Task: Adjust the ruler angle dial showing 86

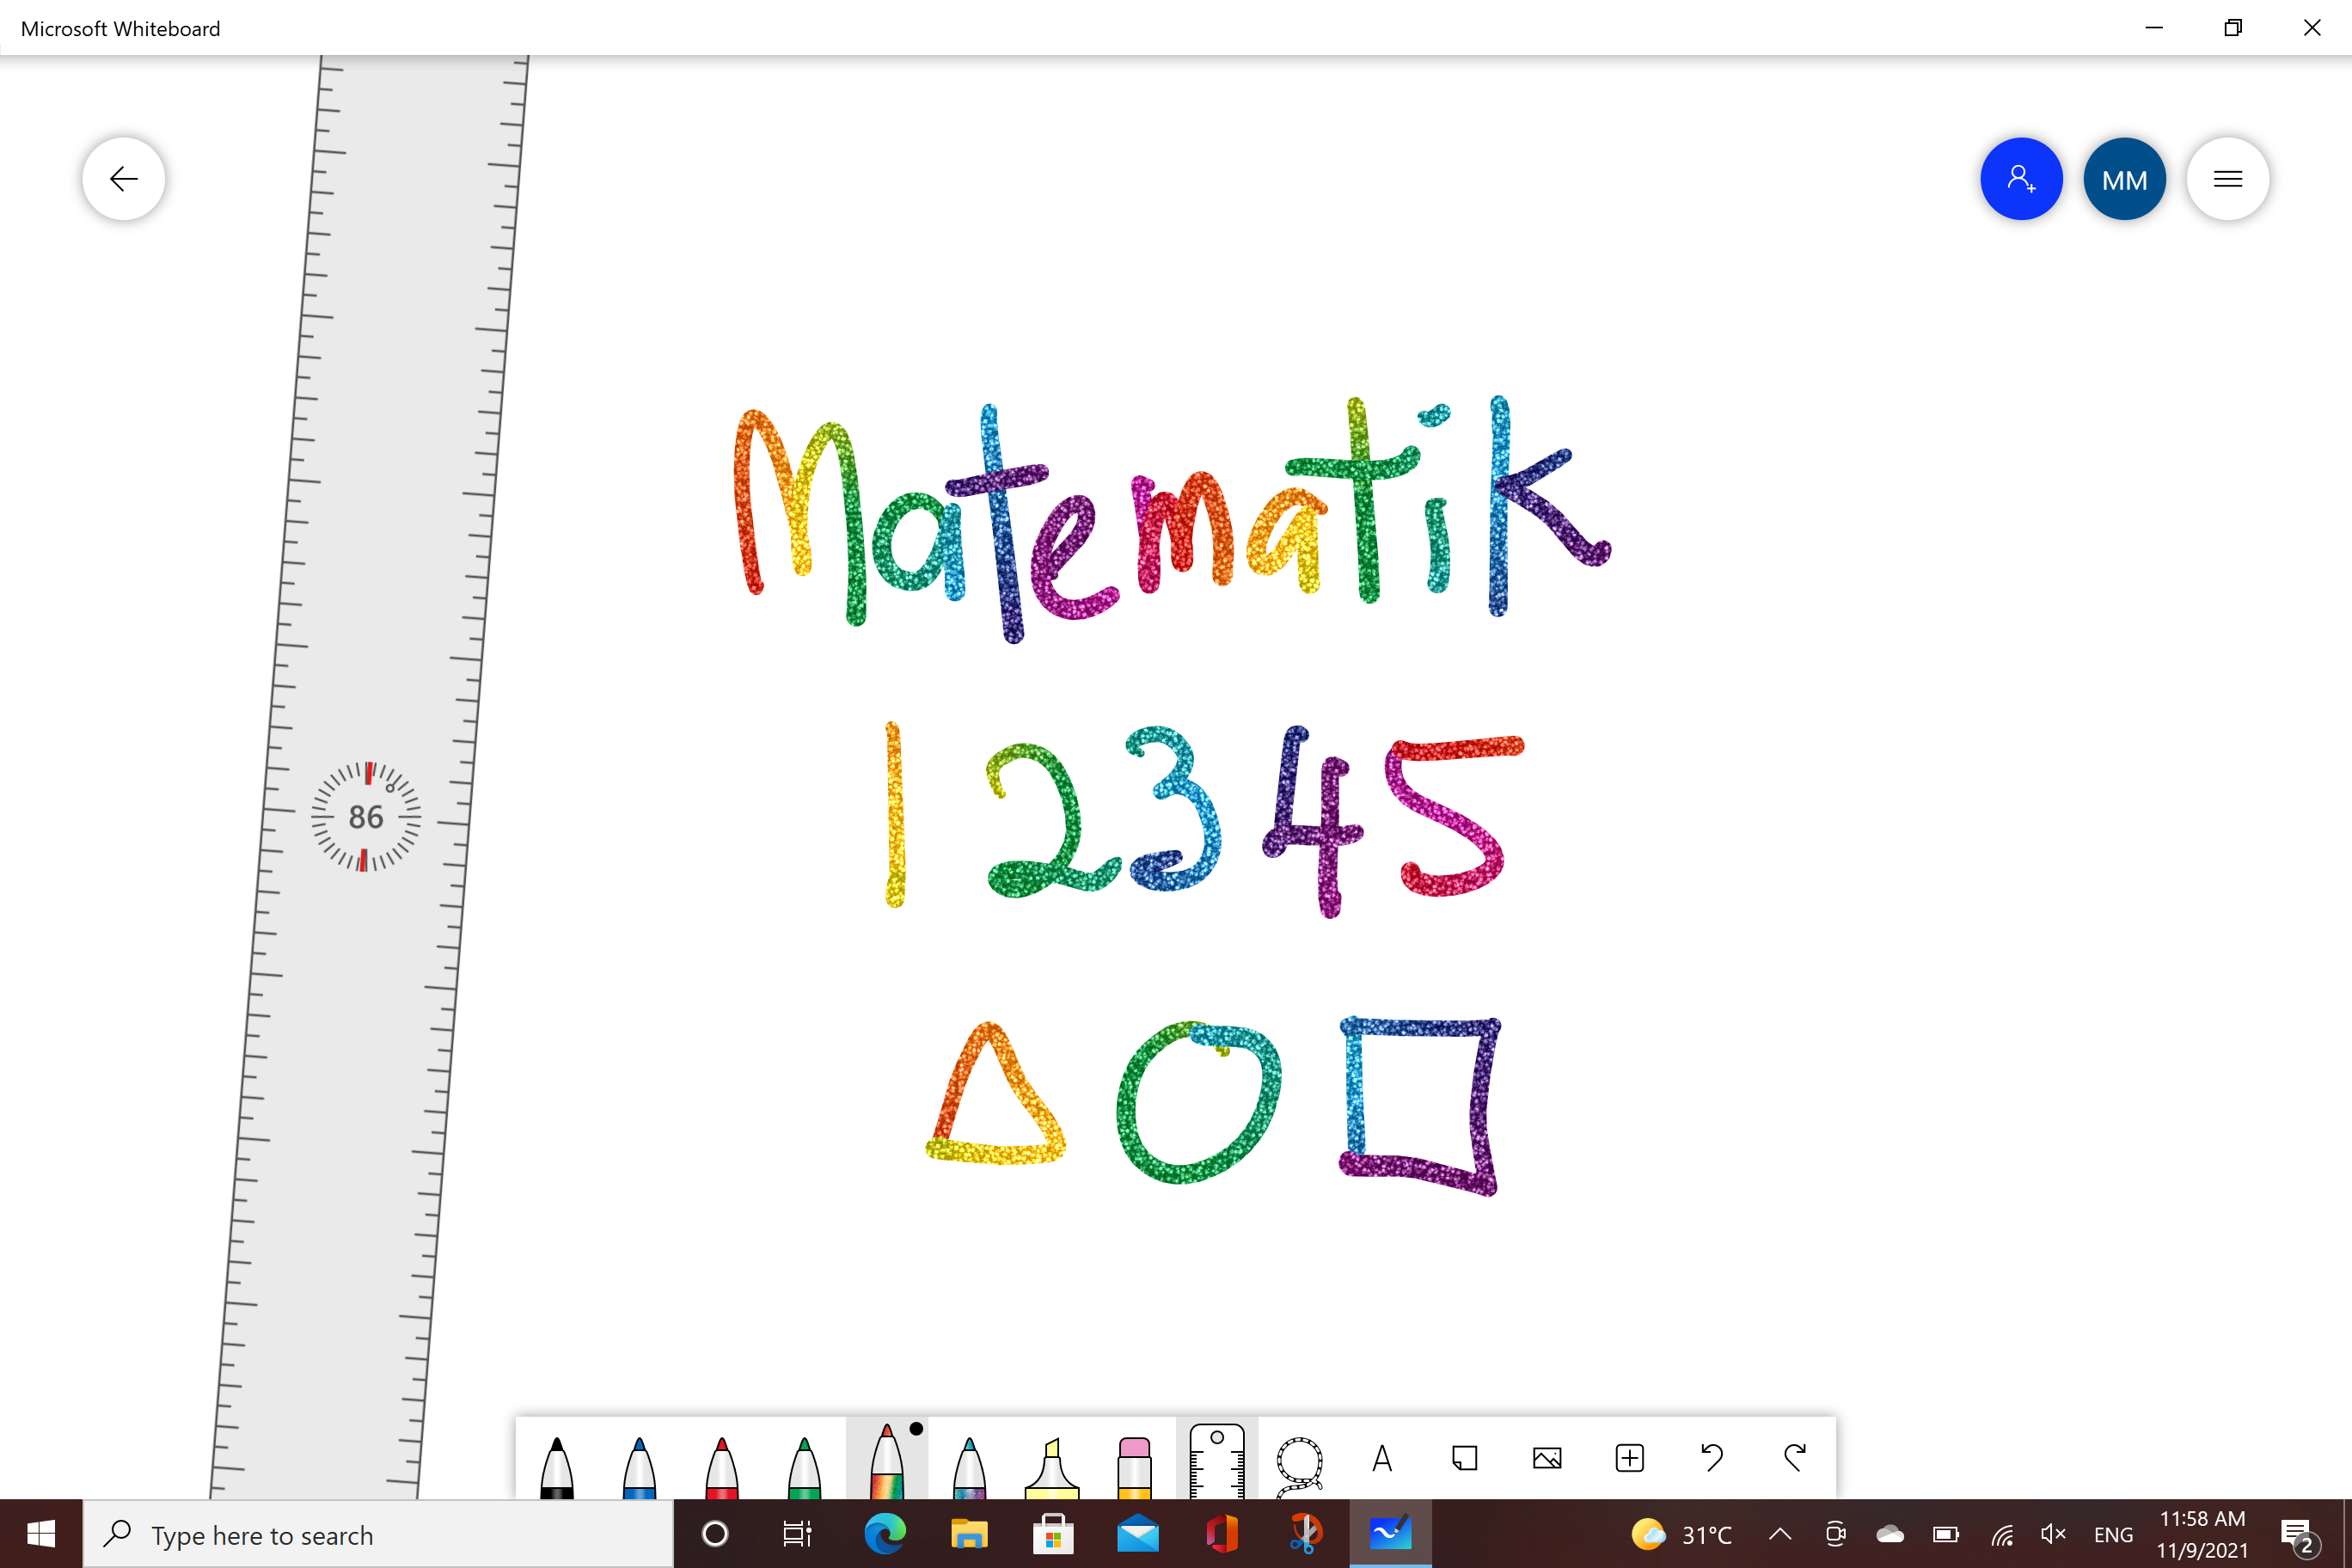Action: pos(365,817)
